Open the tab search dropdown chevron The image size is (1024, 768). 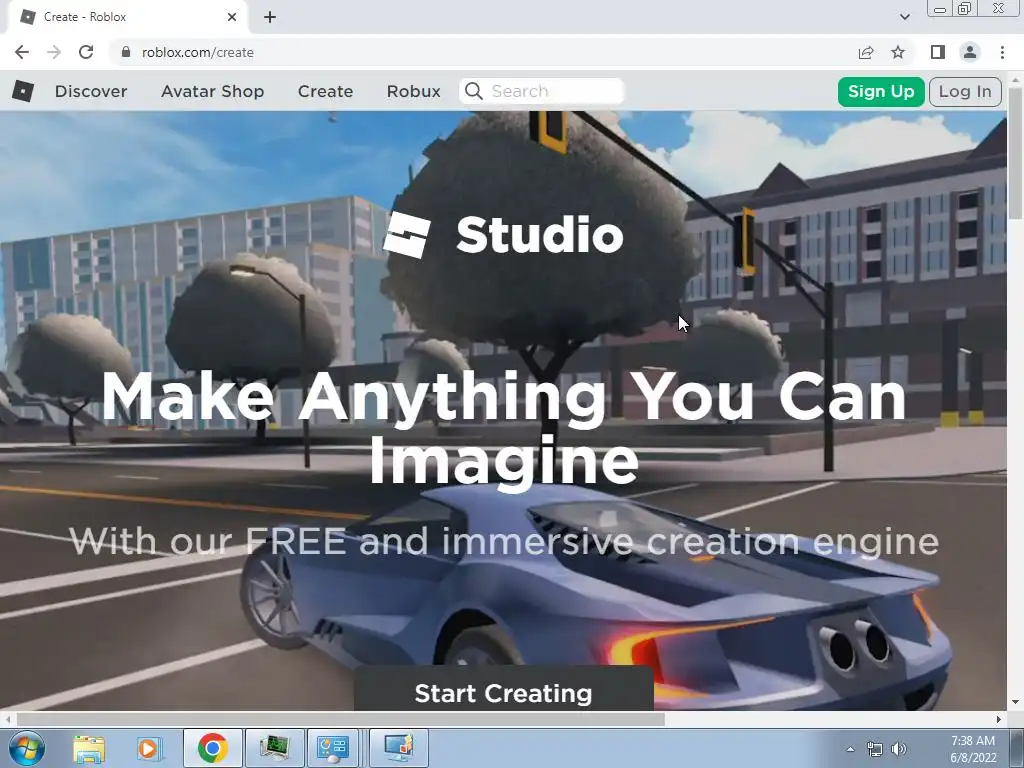pyautogui.click(x=904, y=17)
